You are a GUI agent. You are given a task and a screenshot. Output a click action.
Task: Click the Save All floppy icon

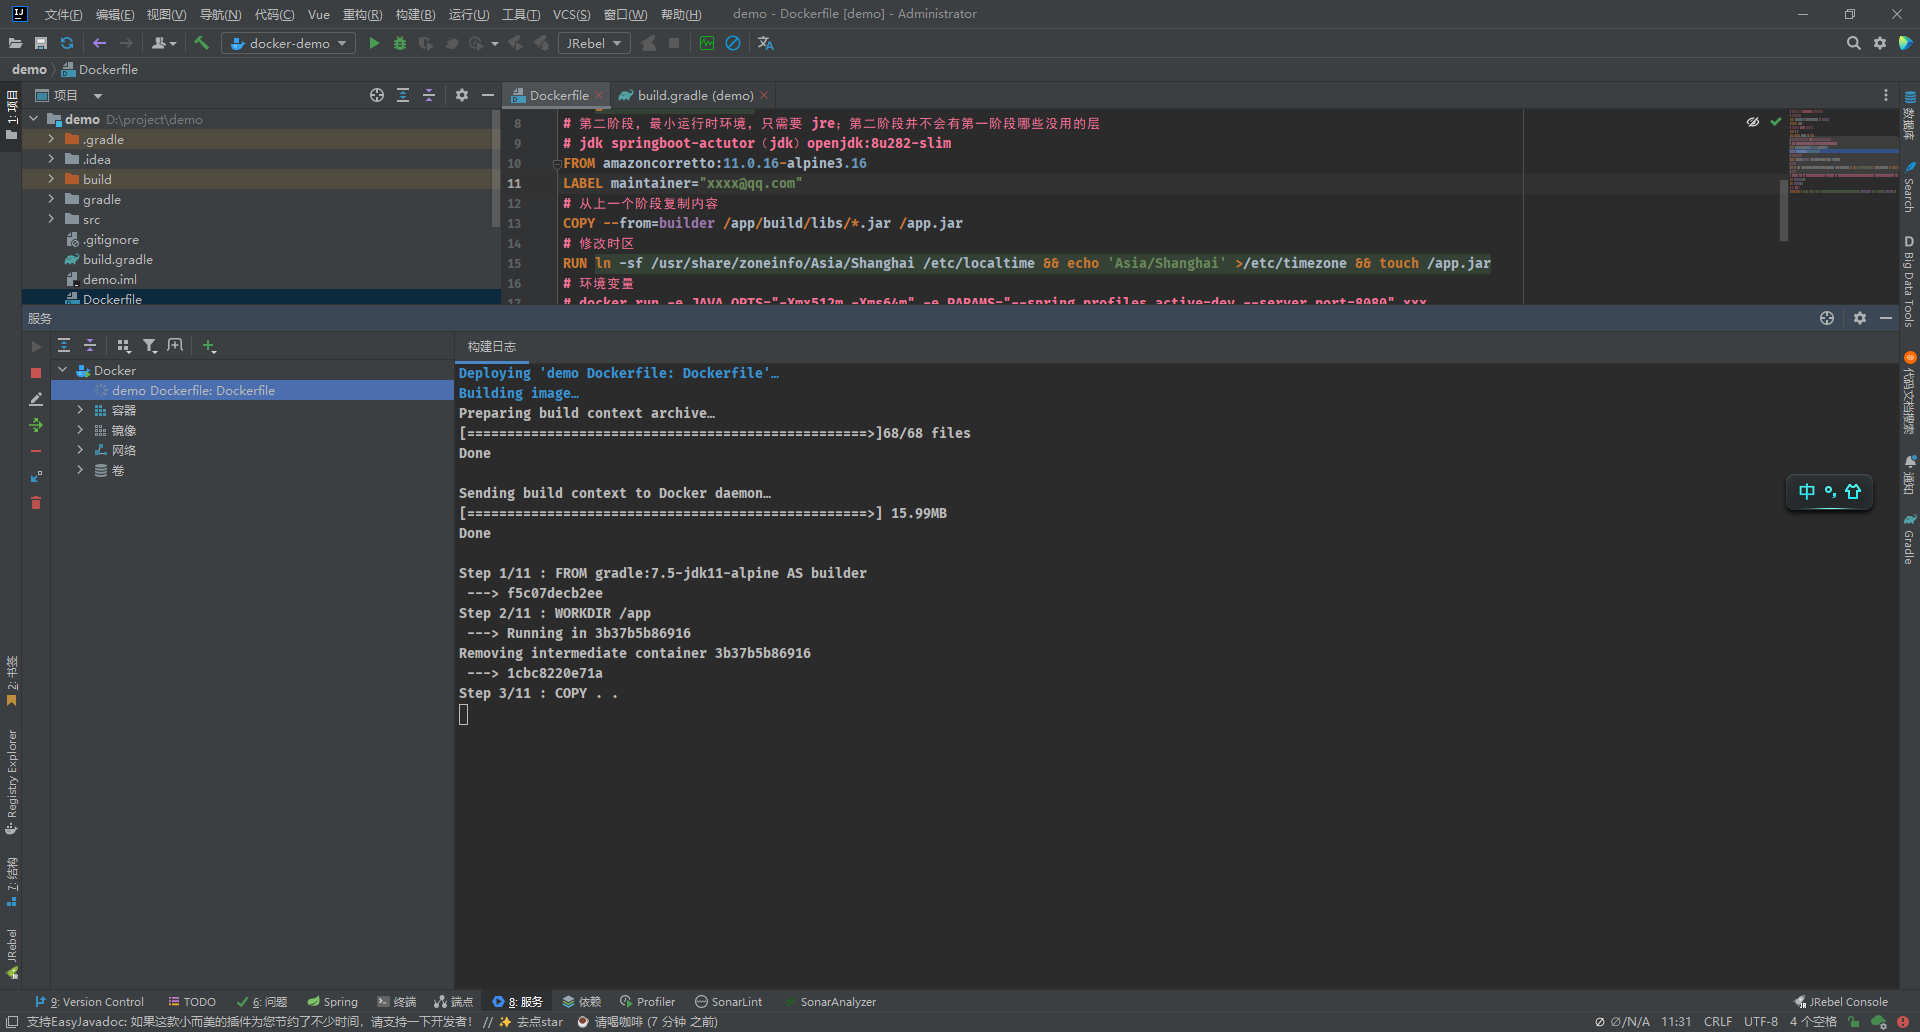[x=41, y=43]
